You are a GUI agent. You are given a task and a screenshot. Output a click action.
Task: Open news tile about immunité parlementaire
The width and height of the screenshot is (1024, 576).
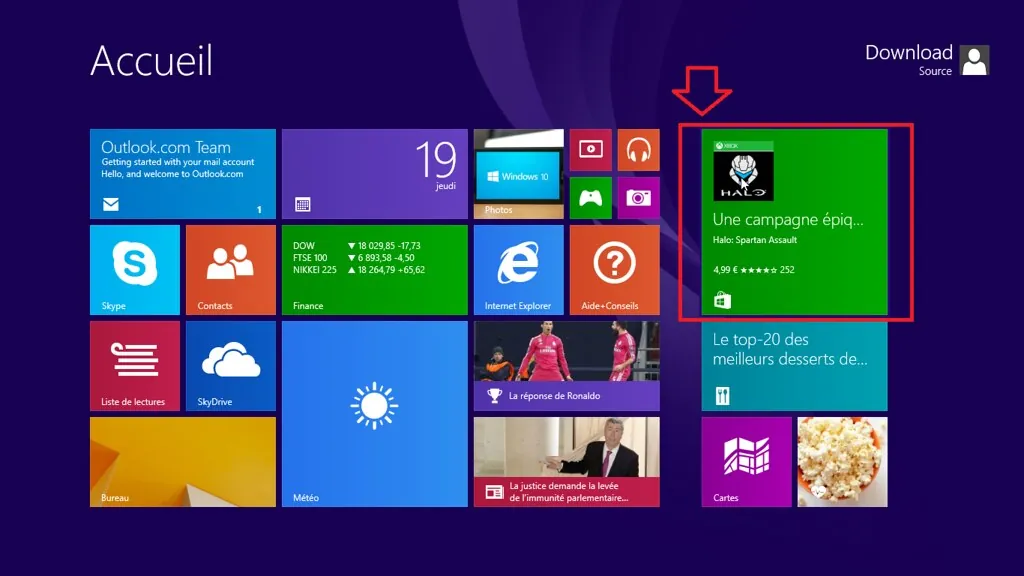[567, 462]
